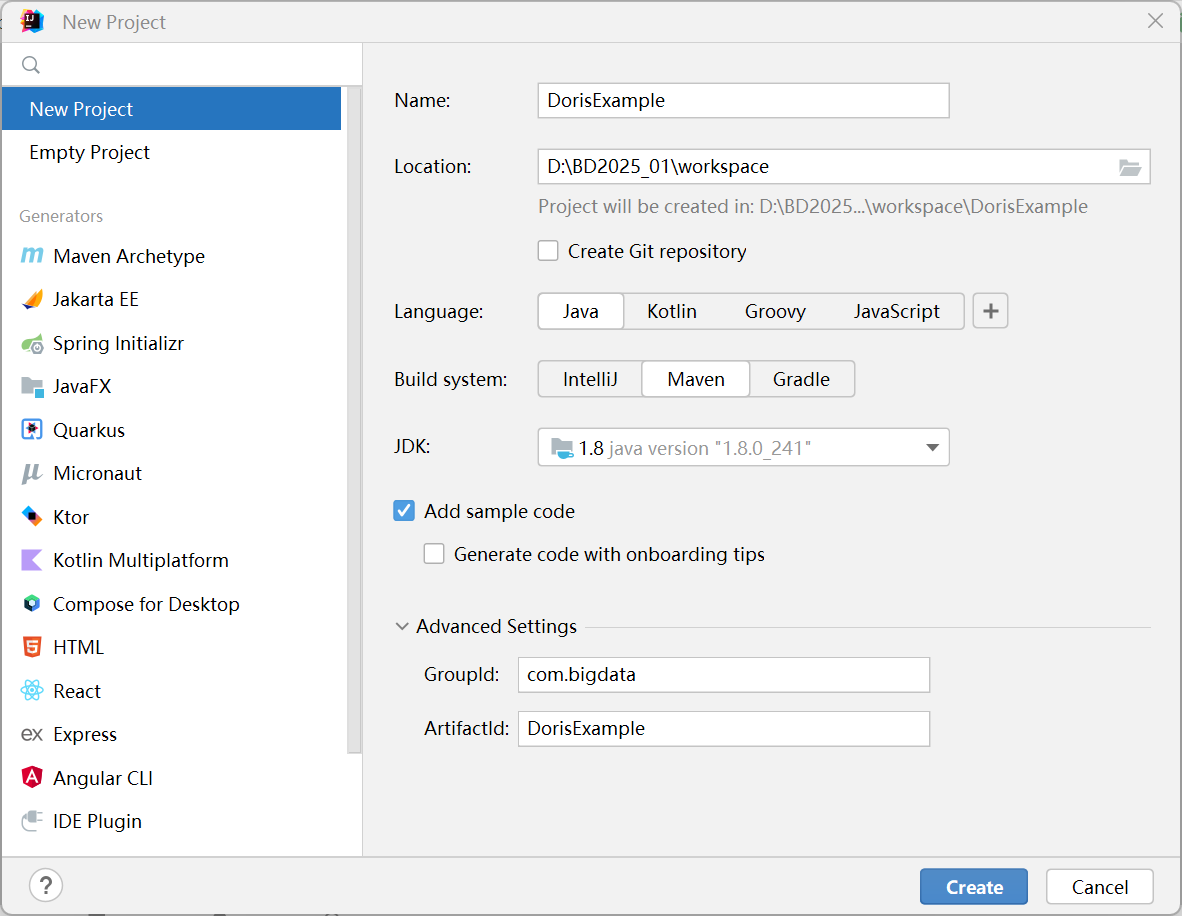Click the generators list vertical scrollbar
The height and width of the screenshot is (916, 1182).
(354, 420)
